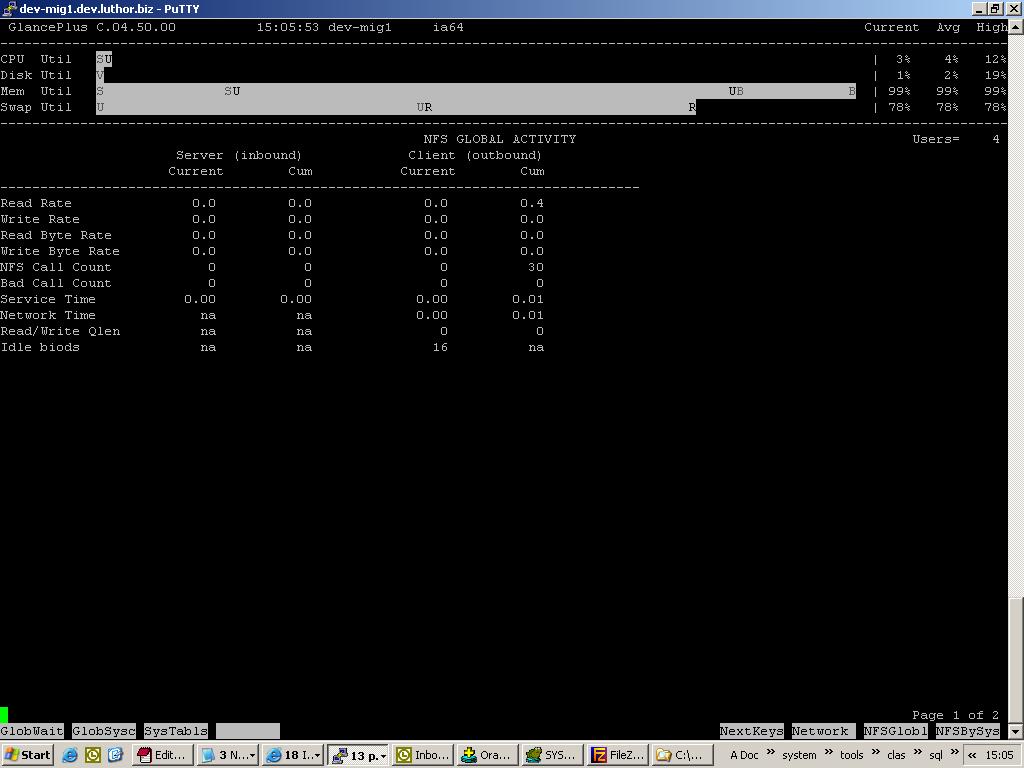This screenshot has height=768, width=1024.
Task: Click the Start button
Action: [28, 755]
